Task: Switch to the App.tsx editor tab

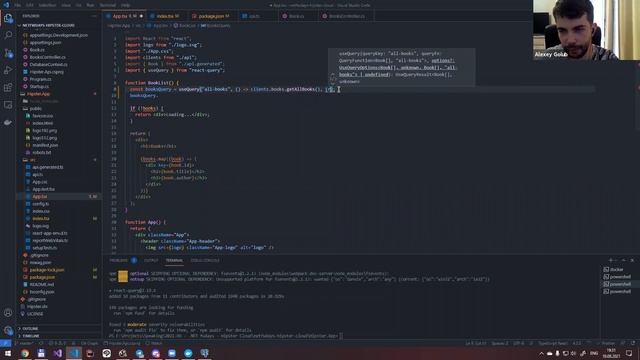Action: click(x=124, y=16)
